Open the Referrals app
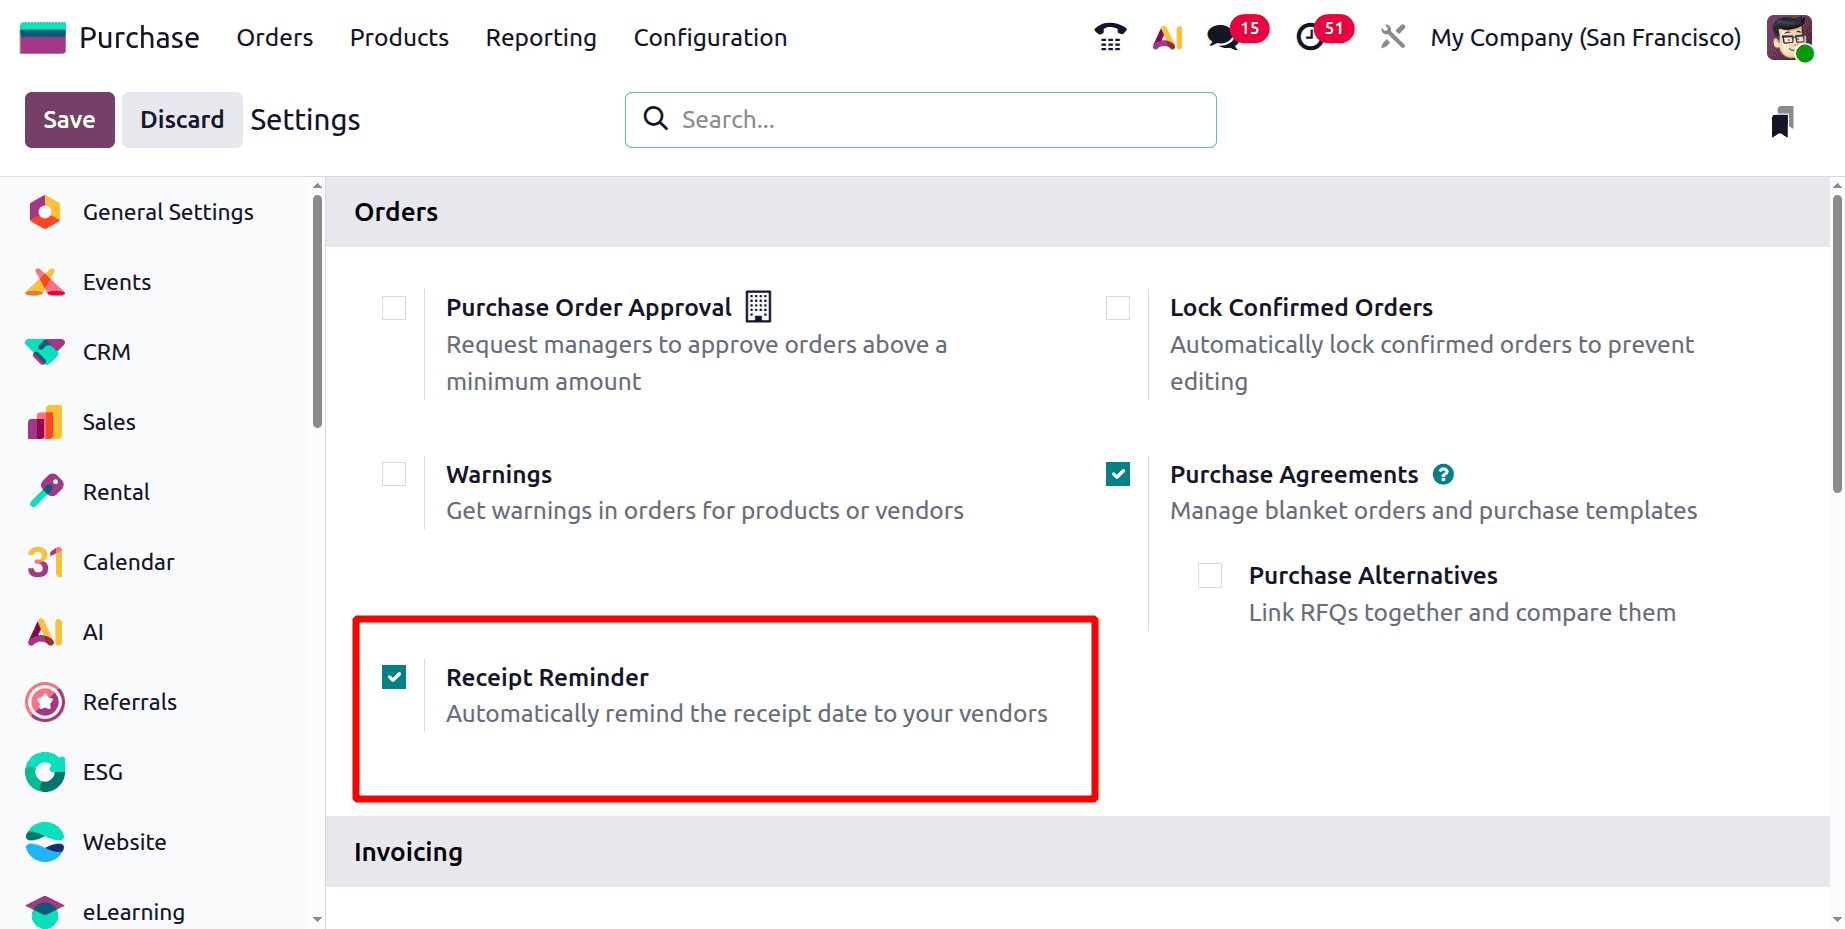The image size is (1845, 929). [x=128, y=702]
